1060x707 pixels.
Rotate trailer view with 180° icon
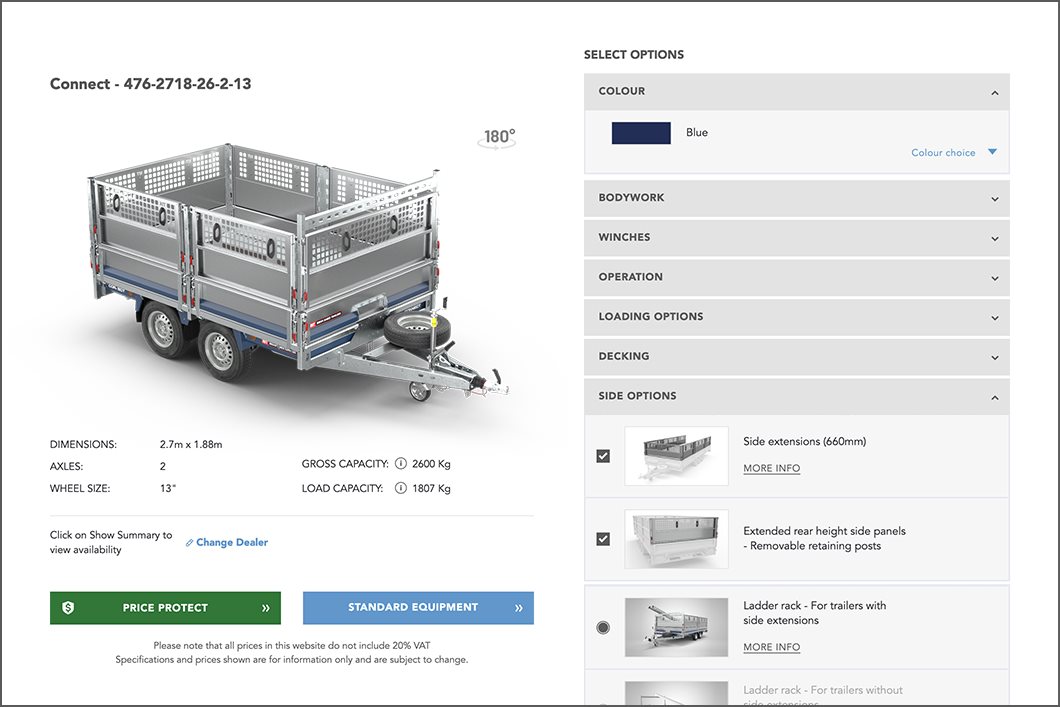coord(497,138)
